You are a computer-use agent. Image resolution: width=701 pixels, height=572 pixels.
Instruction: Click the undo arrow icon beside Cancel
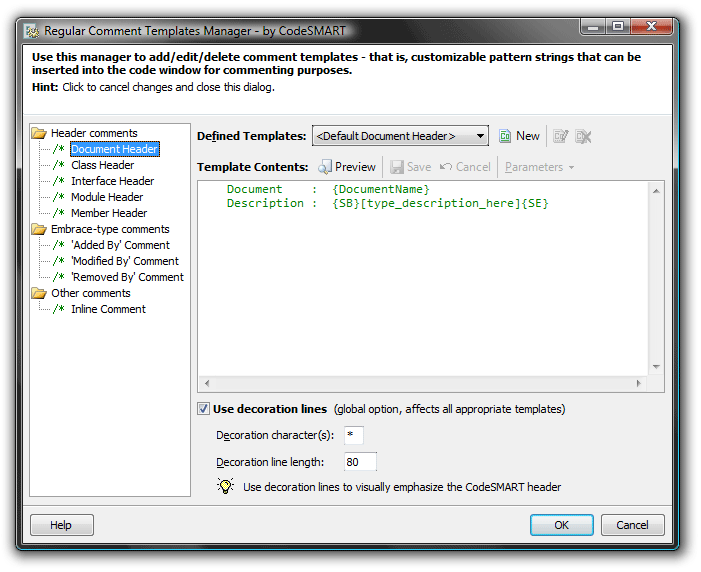point(445,167)
